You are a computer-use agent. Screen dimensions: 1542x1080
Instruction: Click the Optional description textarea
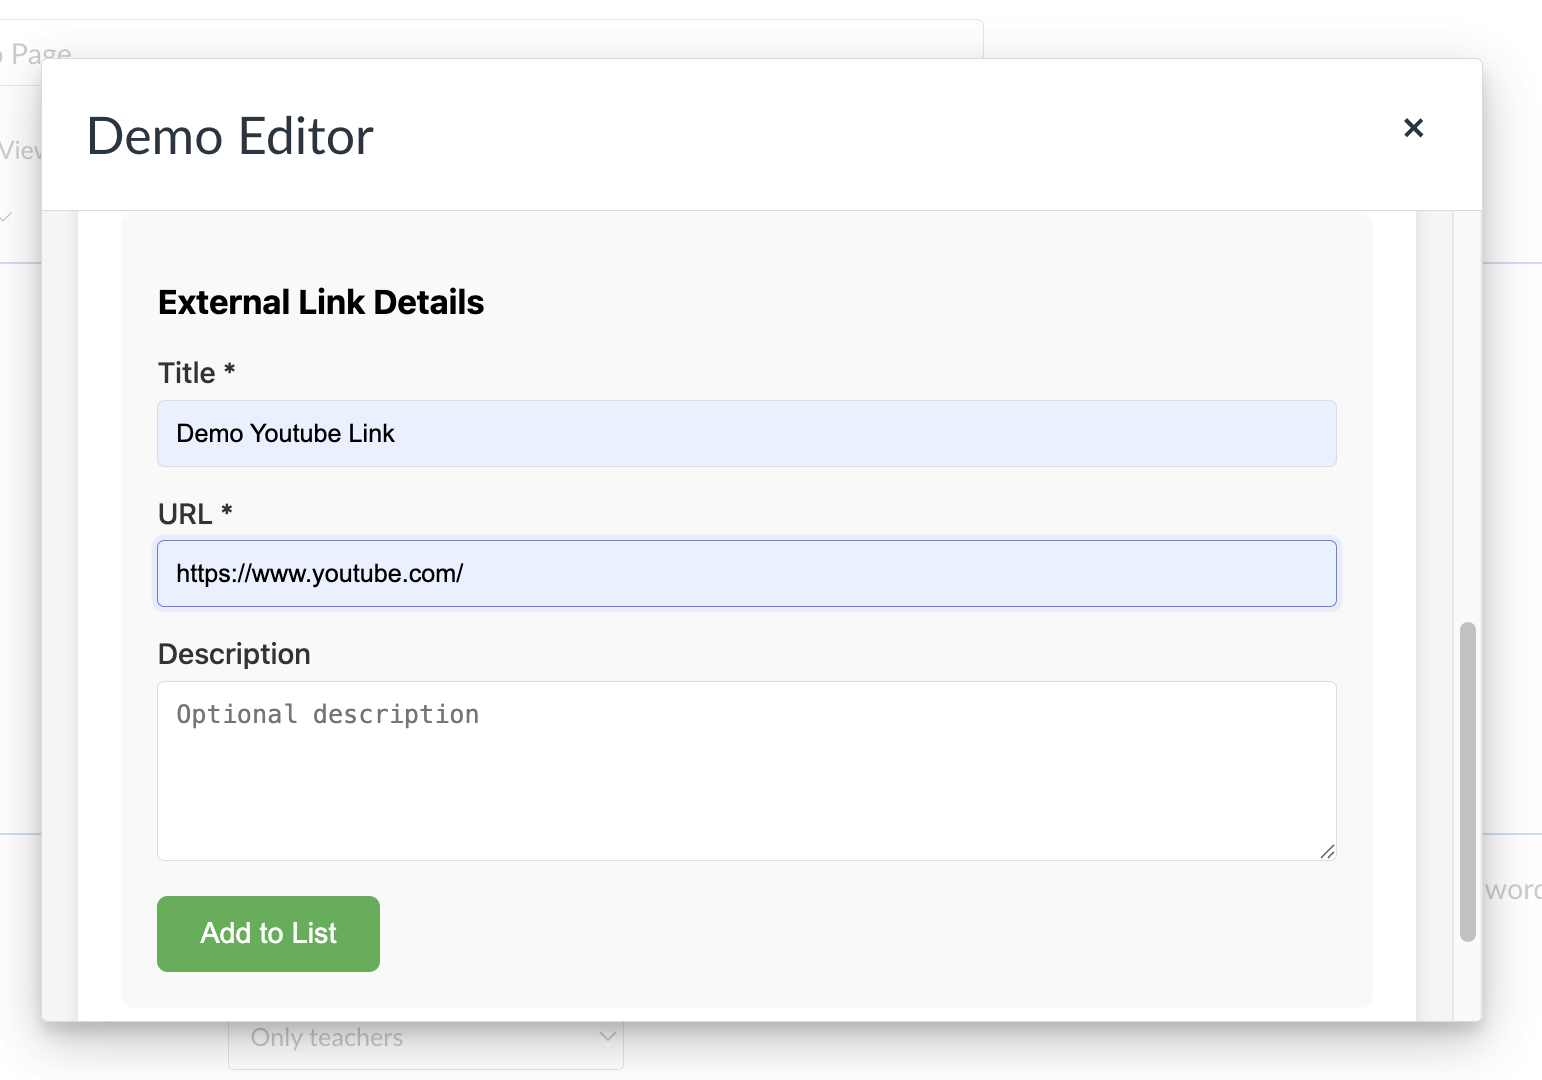pos(746,770)
